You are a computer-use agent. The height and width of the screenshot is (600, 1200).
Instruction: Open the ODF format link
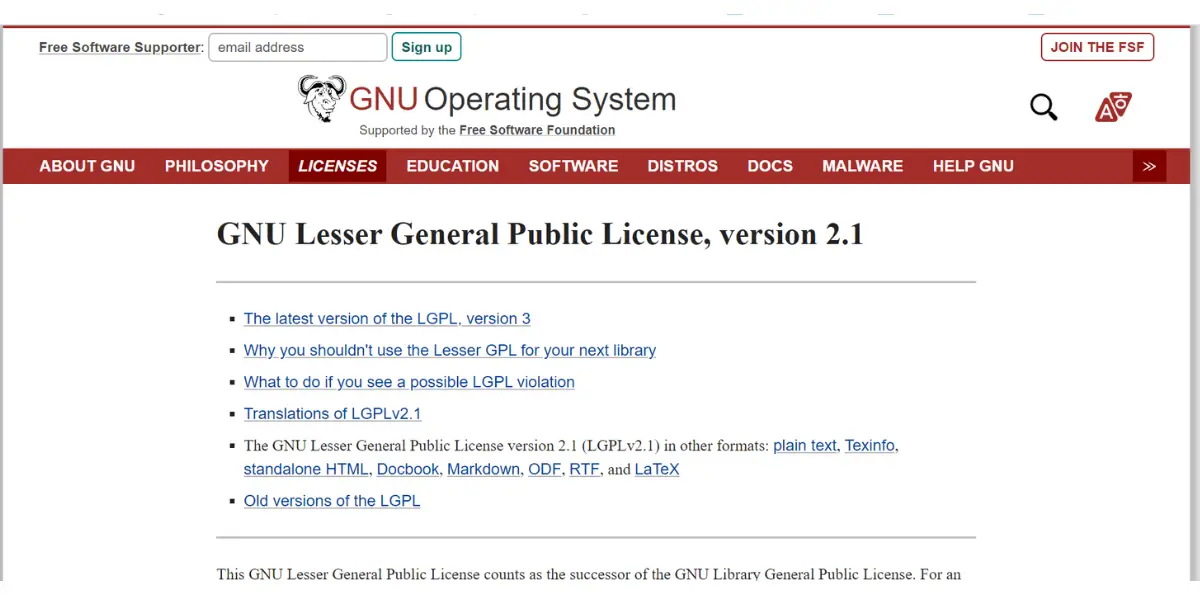(x=544, y=469)
